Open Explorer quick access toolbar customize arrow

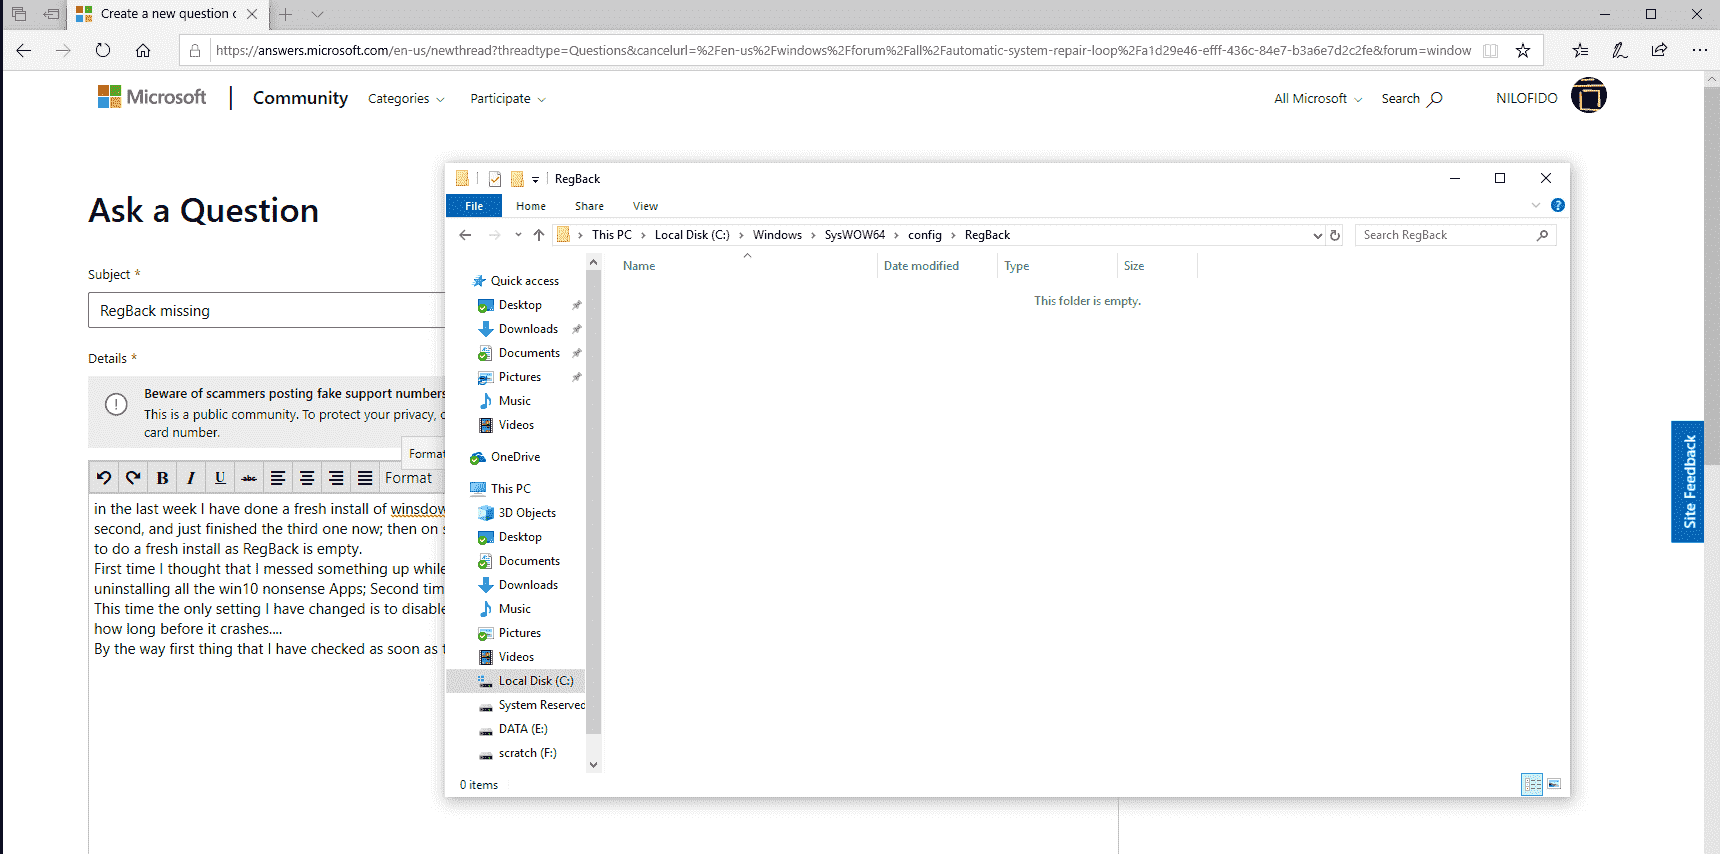click(535, 179)
